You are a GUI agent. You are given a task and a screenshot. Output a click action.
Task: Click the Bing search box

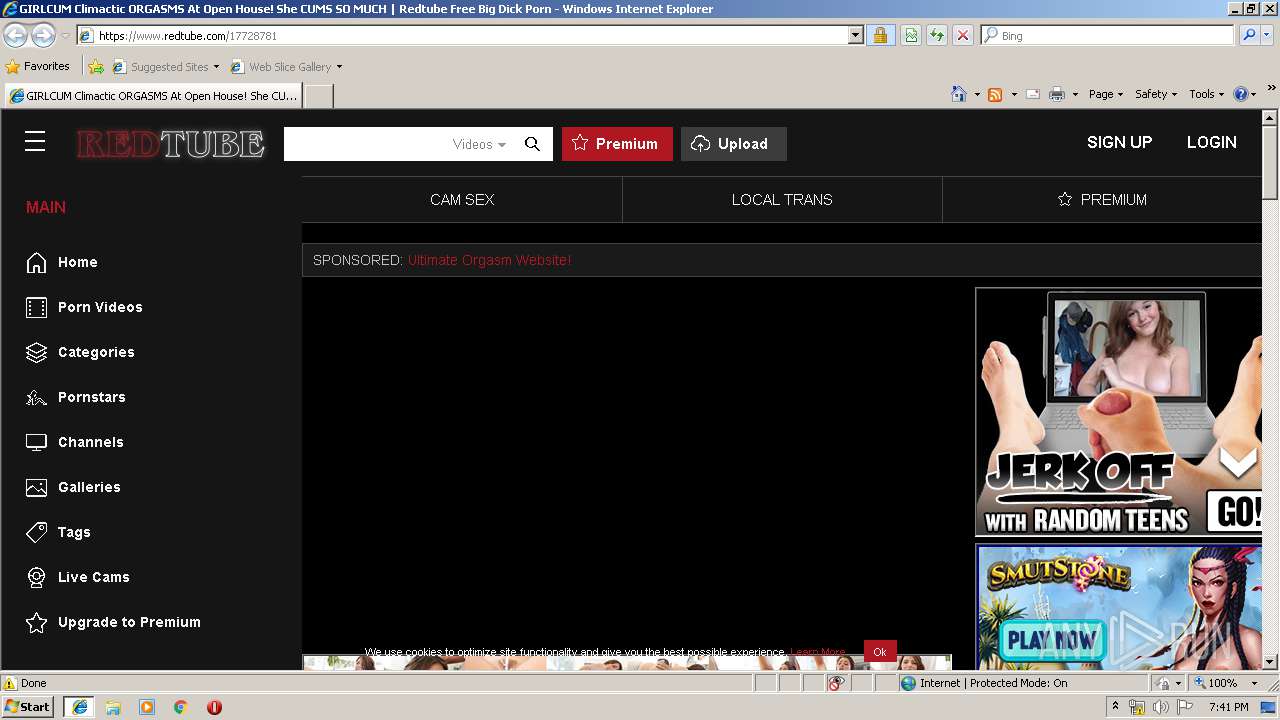point(1108,35)
